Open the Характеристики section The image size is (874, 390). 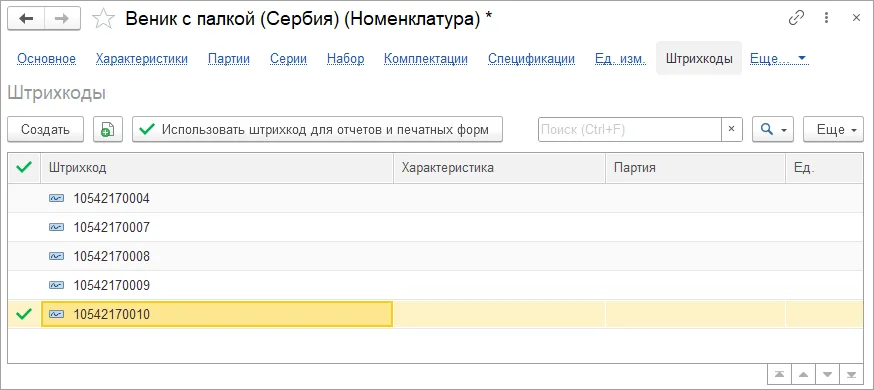coord(142,58)
